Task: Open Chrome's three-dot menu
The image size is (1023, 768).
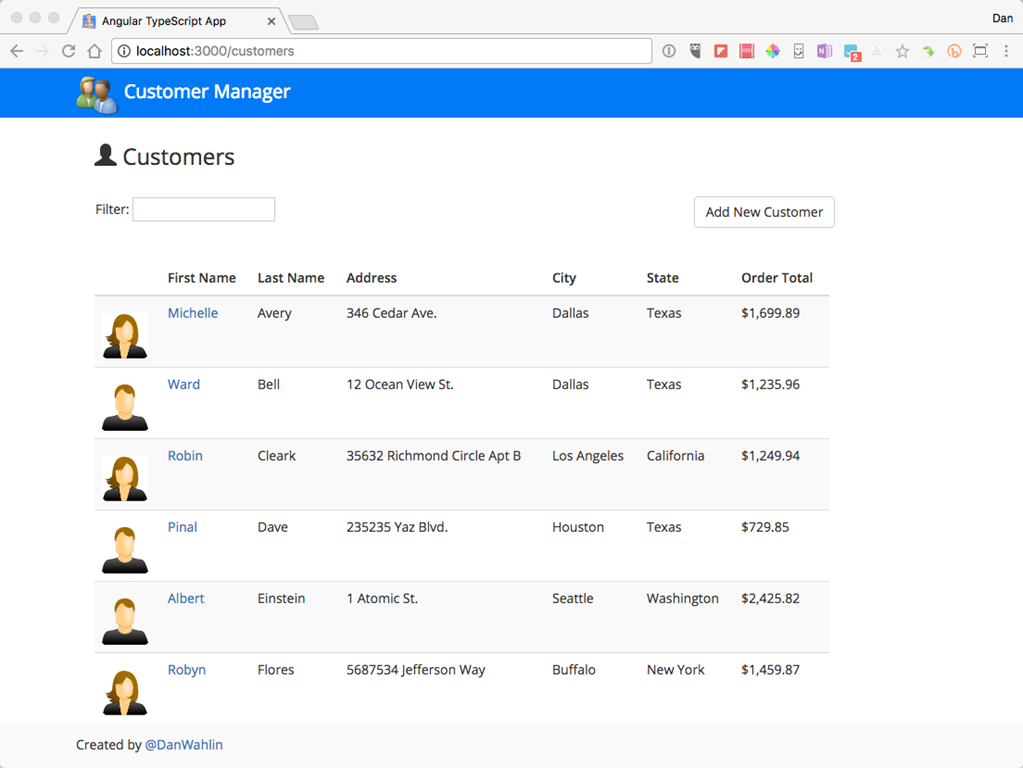Action: (1007, 50)
